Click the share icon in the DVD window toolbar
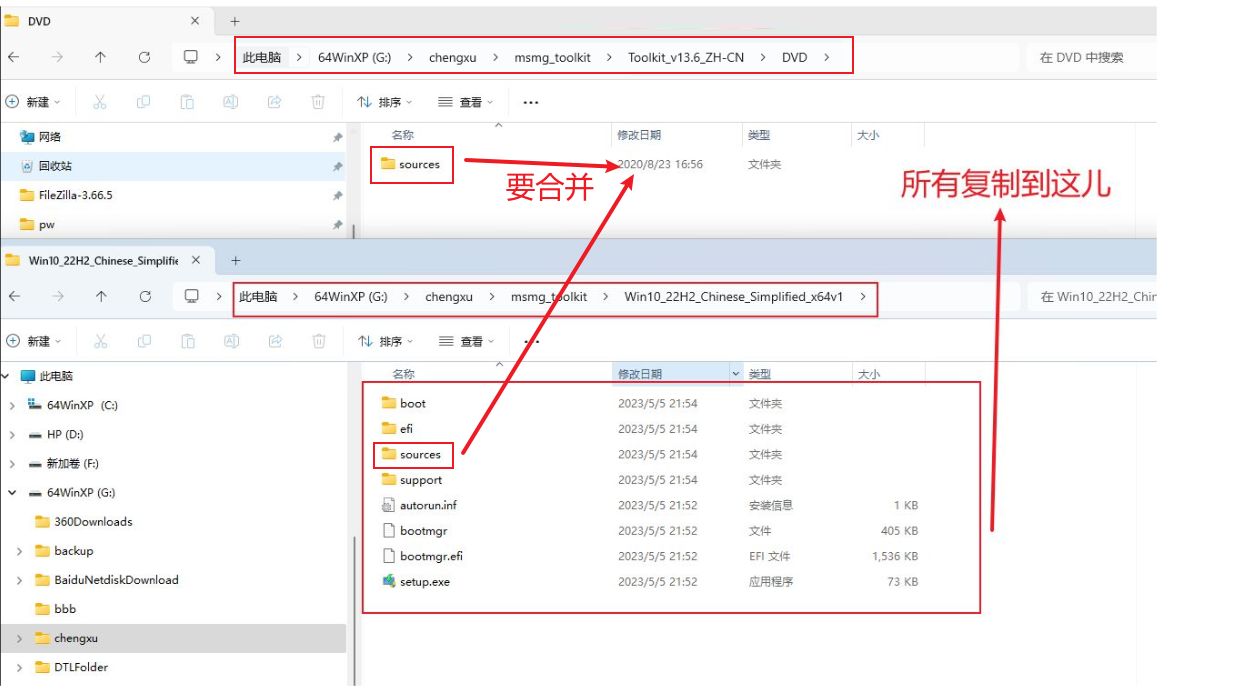The image size is (1248, 696). click(274, 102)
